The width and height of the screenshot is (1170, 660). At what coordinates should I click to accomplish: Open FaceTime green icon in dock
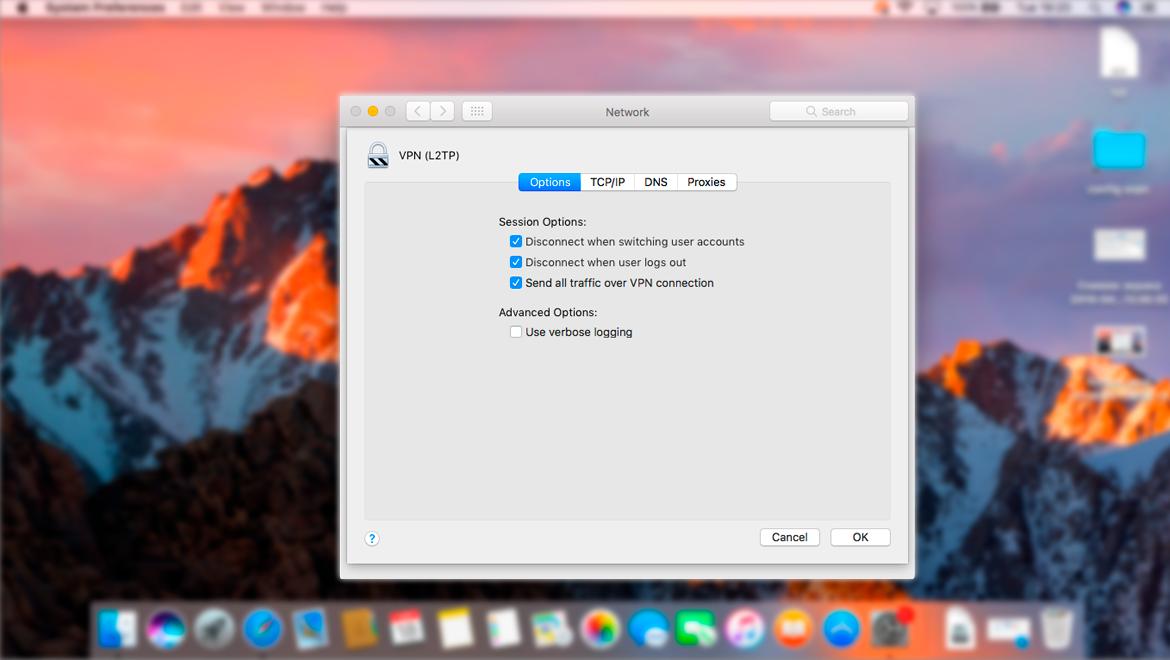(x=695, y=629)
